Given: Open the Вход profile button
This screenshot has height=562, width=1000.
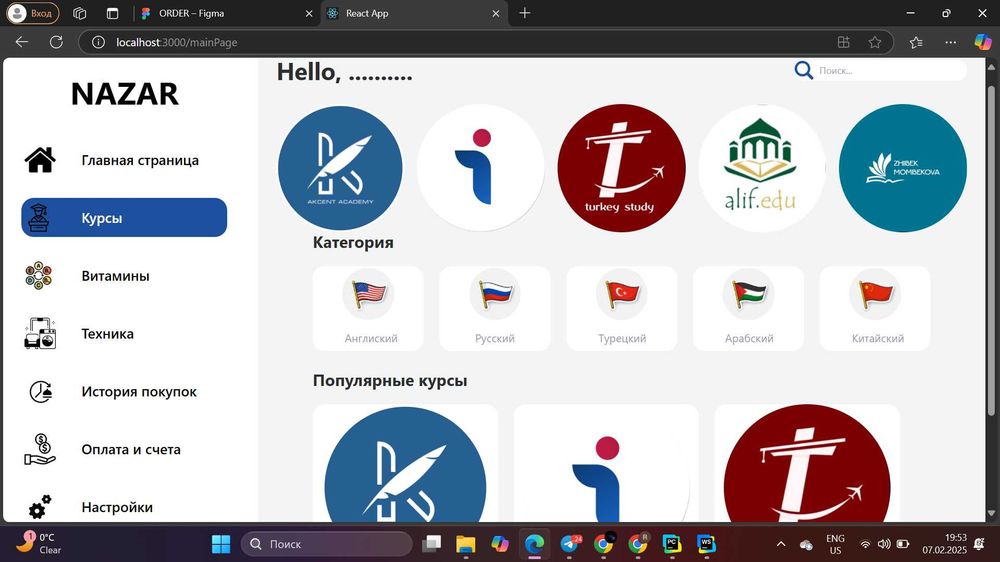Looking at the screenshot, I should pos(33,13).
